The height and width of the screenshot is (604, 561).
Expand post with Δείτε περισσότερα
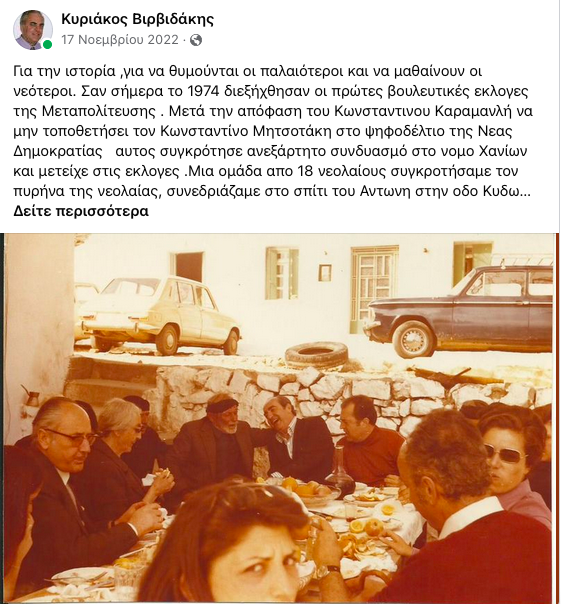click(x=81, y=211)
